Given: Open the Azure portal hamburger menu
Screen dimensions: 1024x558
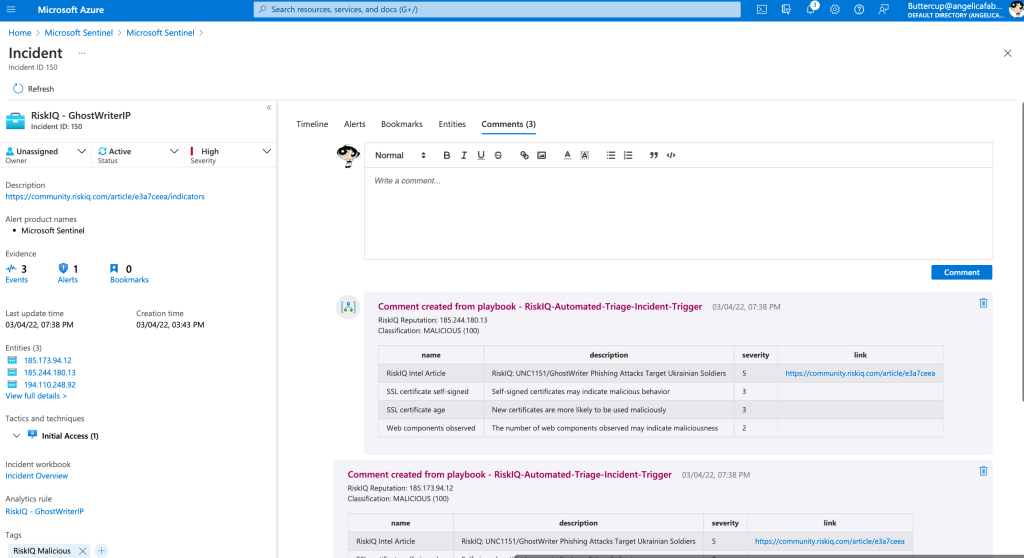Looking at the screenshot, I should (16, 9).
